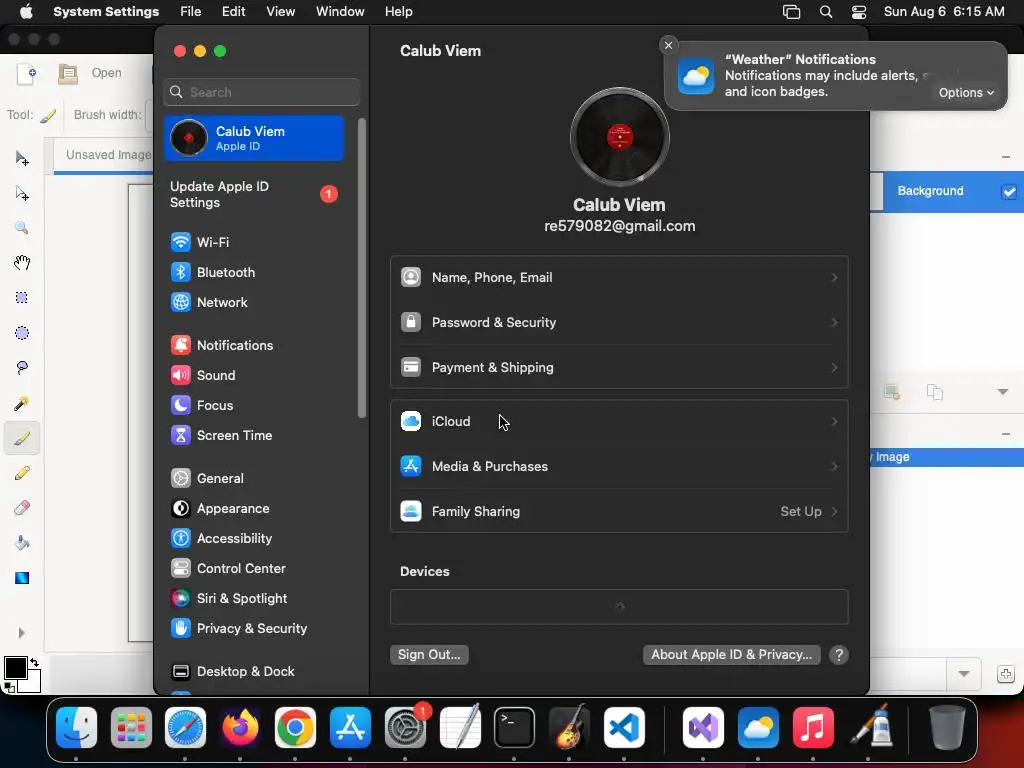Select the Background layer in paint app
This screenshot has width=1024, height=768.
click(947, 191)
